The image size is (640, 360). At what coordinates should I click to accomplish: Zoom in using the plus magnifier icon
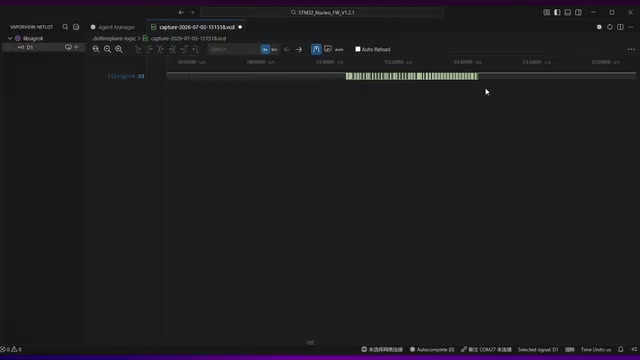coord(119,49)
